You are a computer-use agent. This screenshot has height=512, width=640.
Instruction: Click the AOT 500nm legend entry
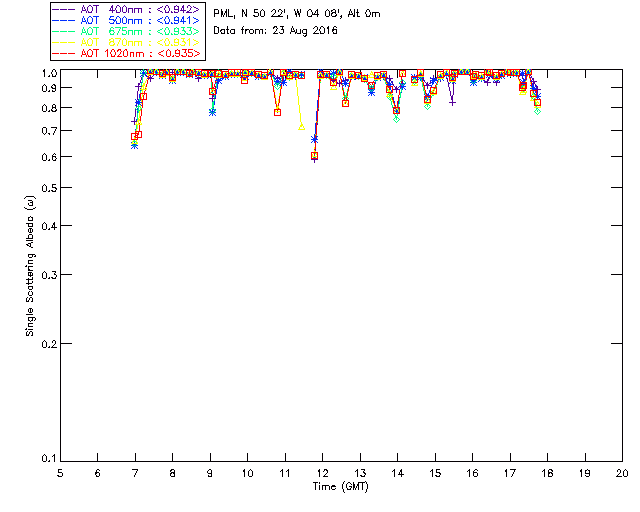(126, 20)
